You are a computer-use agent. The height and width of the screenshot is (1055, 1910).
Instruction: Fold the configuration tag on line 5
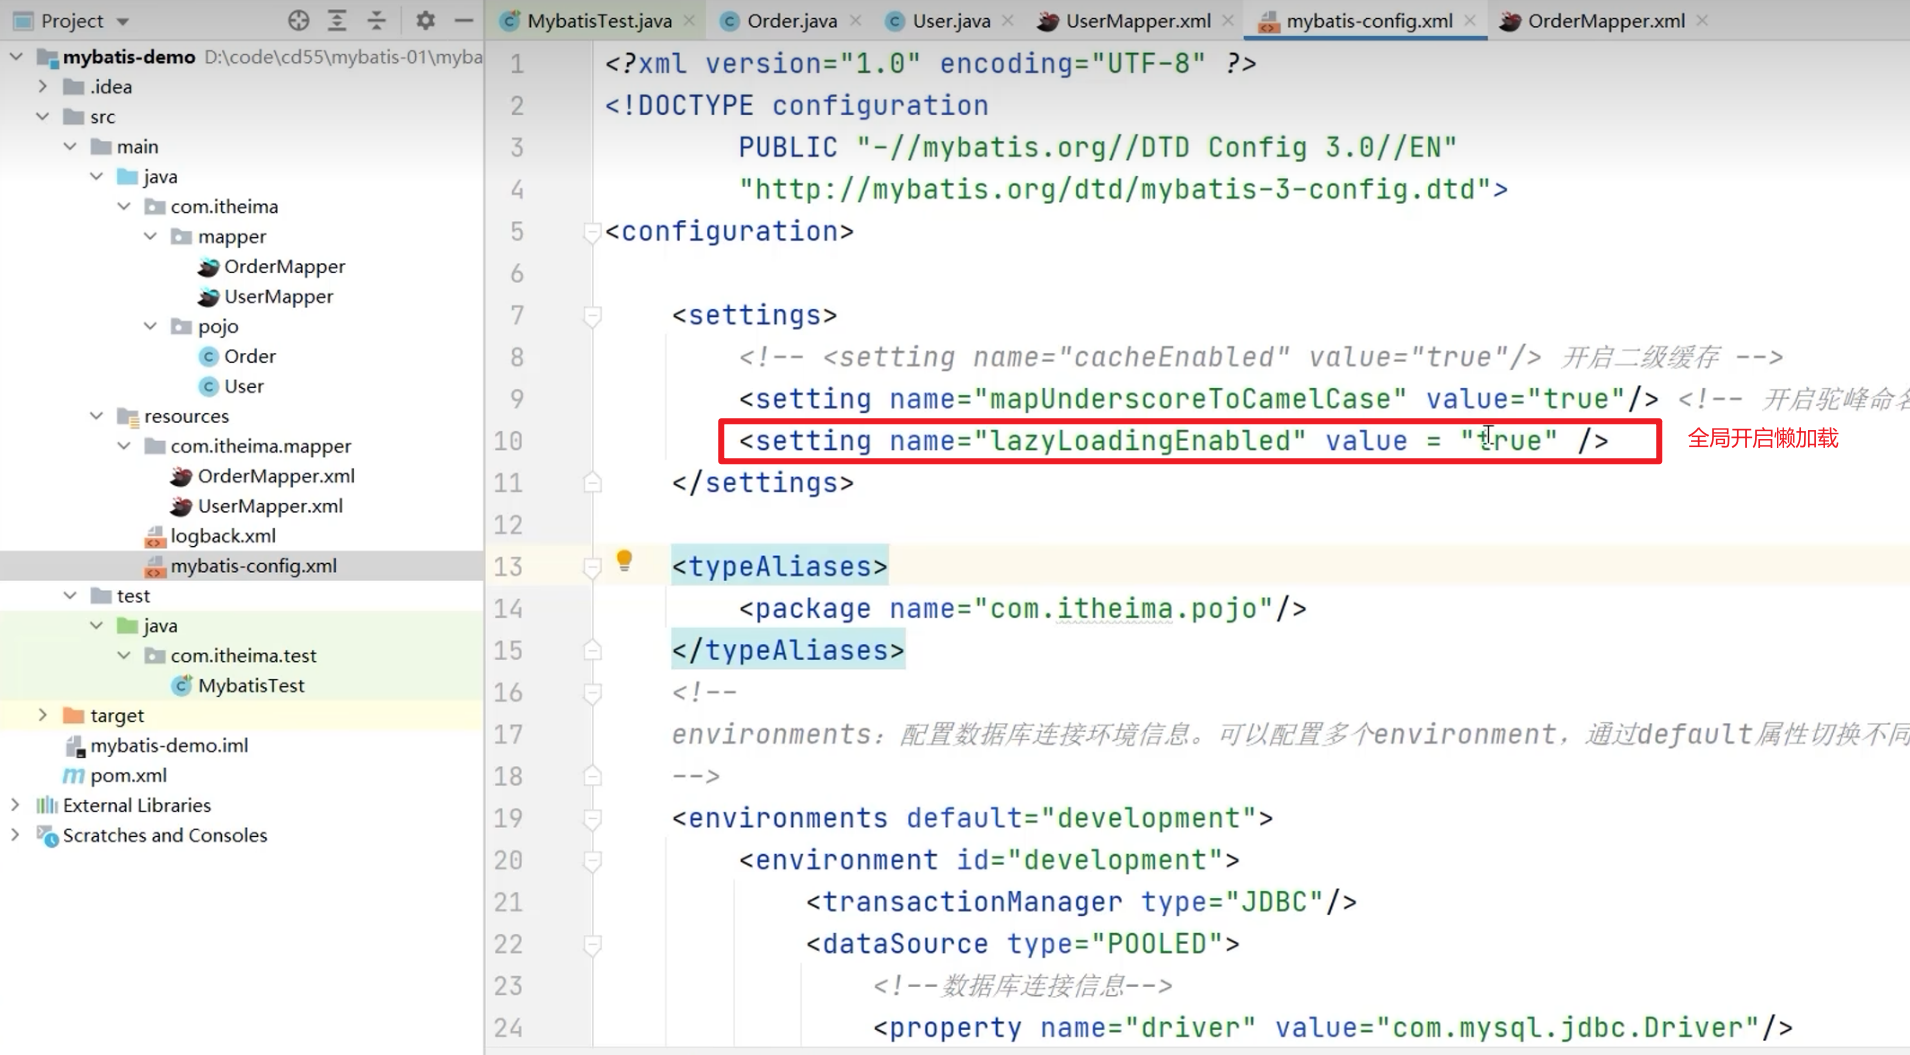pyautogui.click(x=592, y=232)
